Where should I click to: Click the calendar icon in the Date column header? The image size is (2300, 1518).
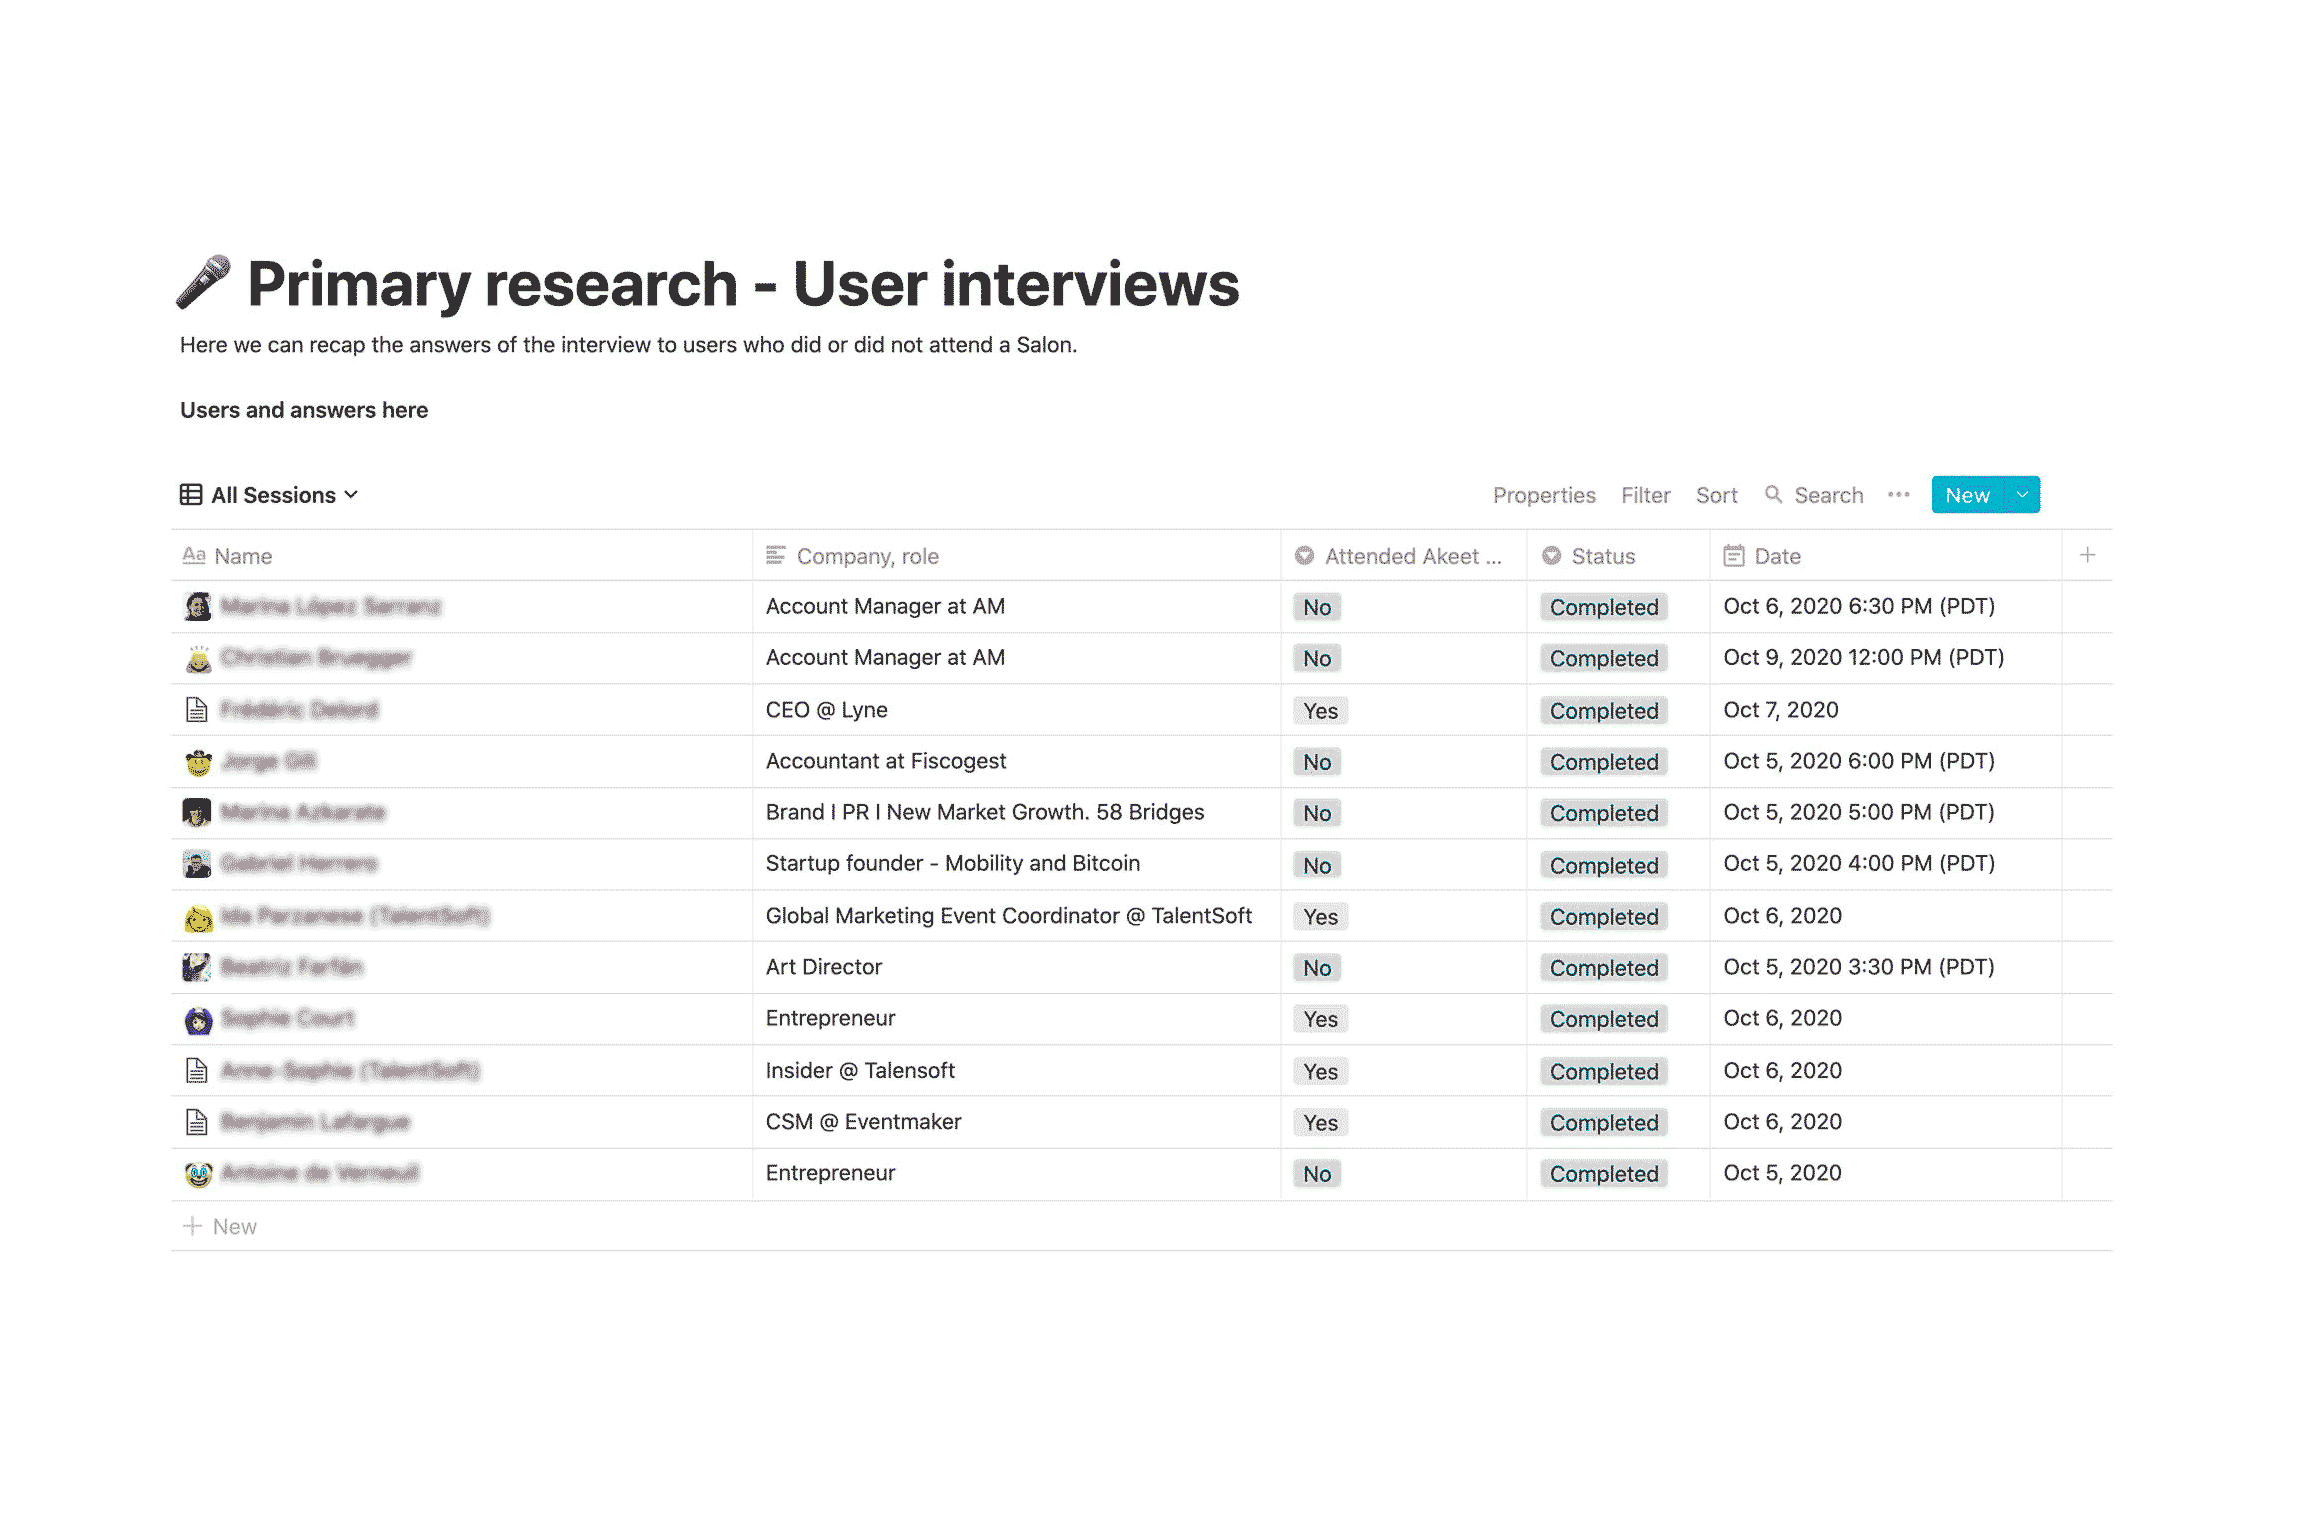1733,556
